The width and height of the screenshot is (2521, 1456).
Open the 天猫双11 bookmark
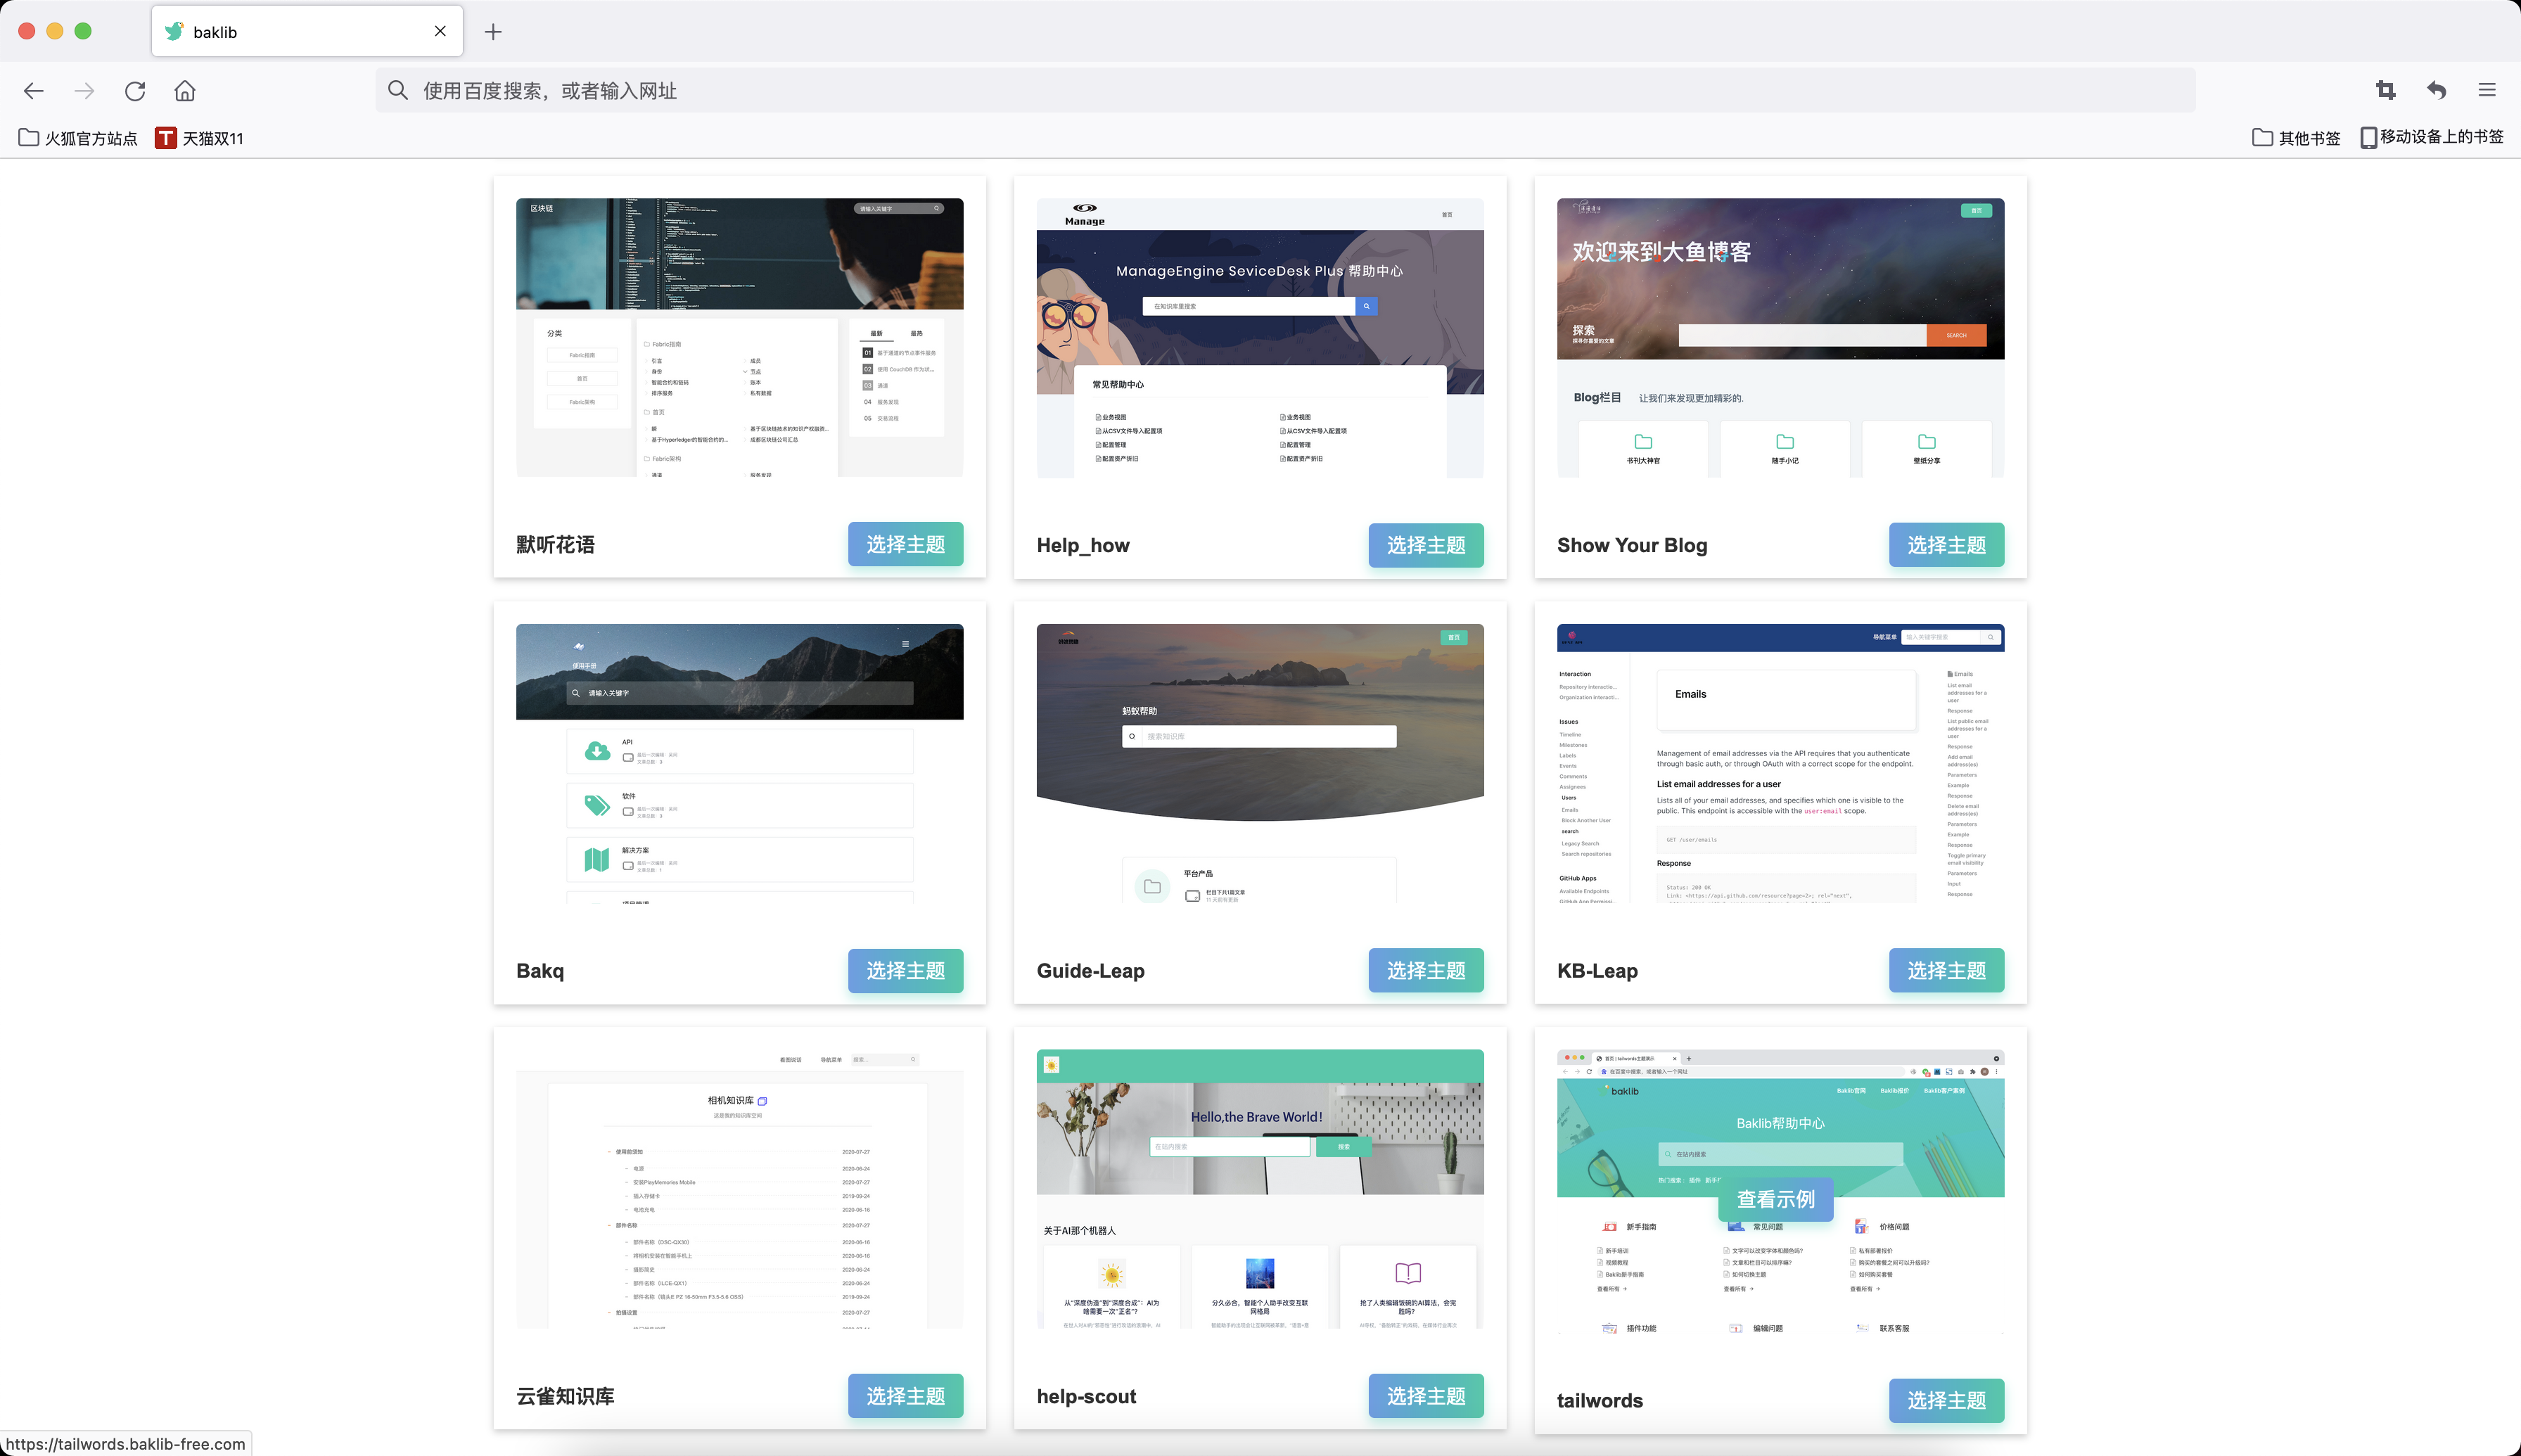click(199, 138)
